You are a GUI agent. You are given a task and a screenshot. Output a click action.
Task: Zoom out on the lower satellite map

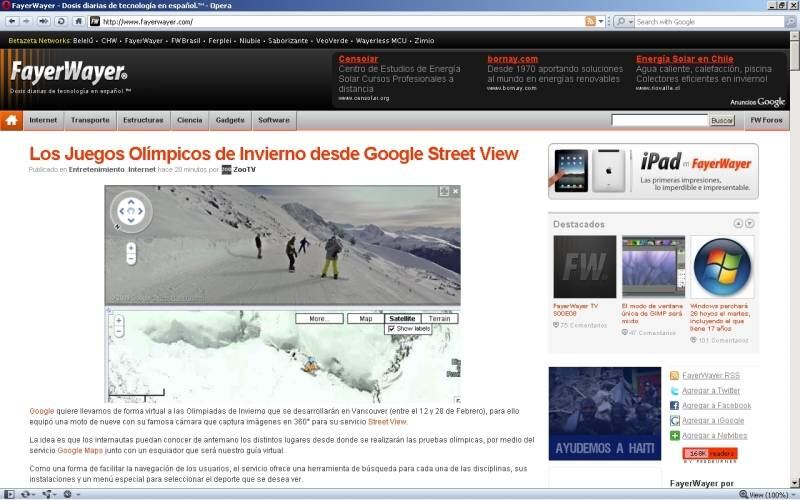(x=119, y=332)
